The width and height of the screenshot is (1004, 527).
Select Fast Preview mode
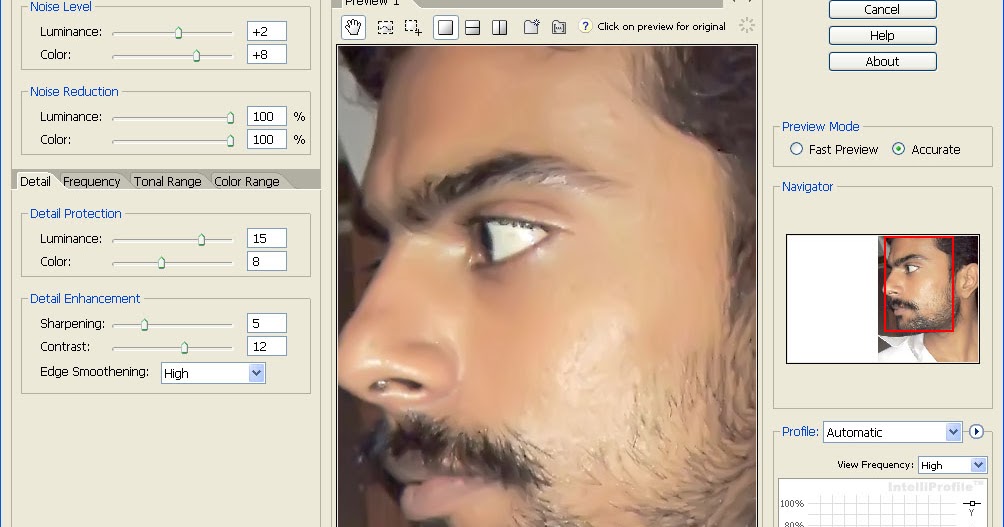[x=796, y=149]
